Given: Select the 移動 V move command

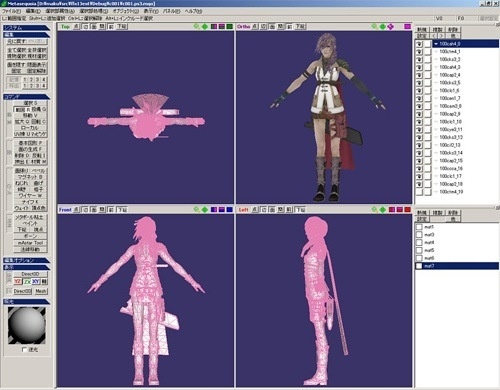Looking at the screenshot, I should pyautogui.click(x=30, y=115).
